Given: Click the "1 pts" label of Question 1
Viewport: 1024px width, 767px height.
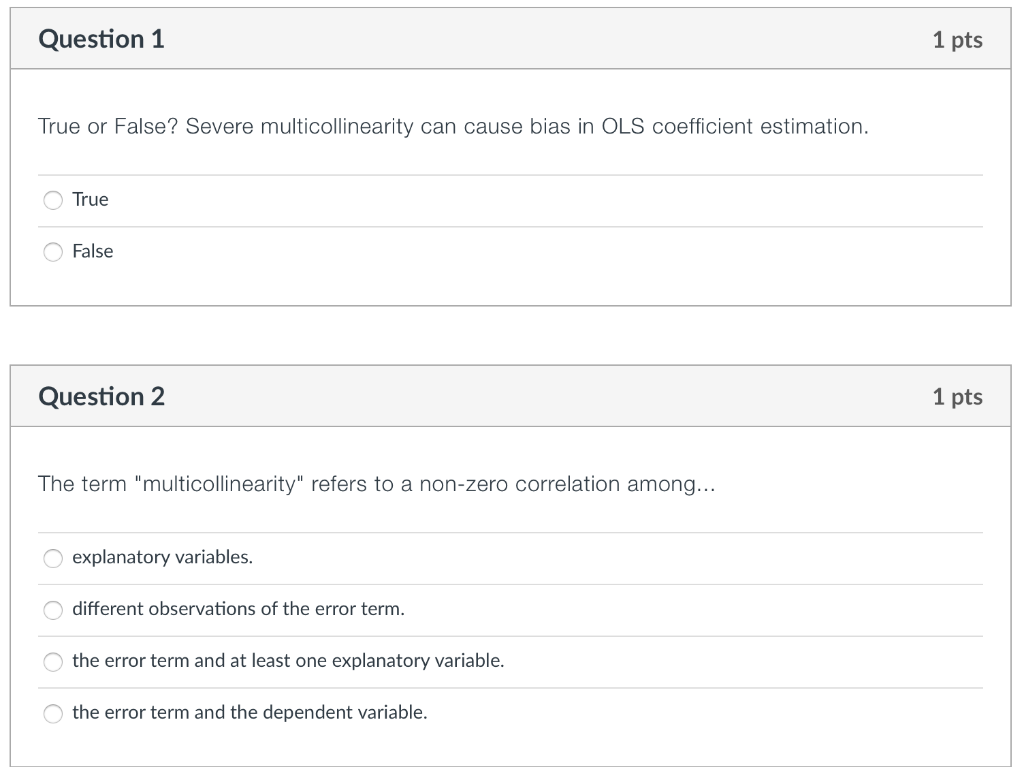Looking at the screenshot, I should [957, 40].
